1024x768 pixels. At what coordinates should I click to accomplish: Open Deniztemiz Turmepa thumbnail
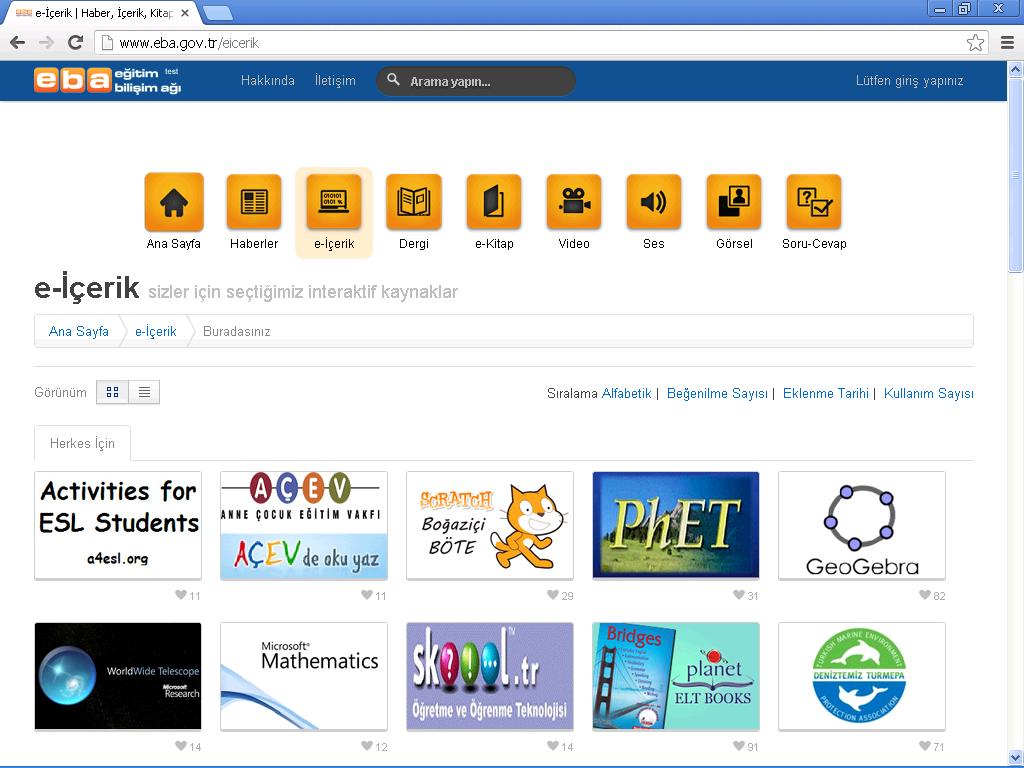click(862, 676)
